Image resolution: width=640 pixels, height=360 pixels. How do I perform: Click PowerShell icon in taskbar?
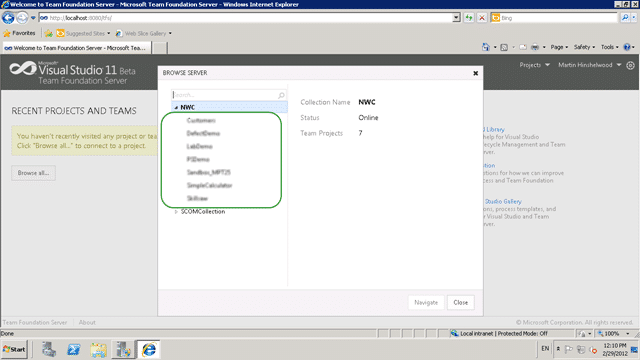point(73,350)
